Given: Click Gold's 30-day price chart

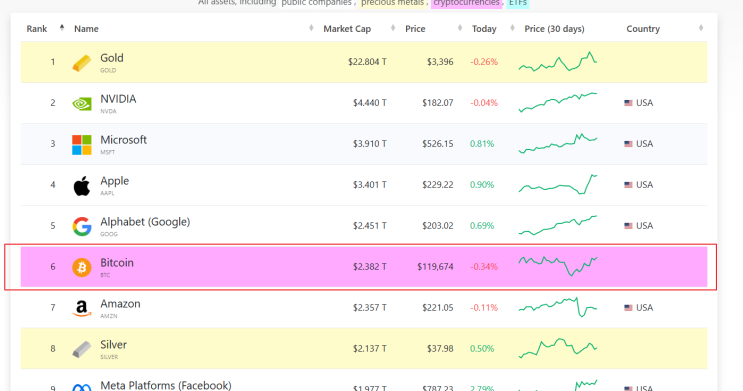Looking at the screenshot, I should [558, 62].
